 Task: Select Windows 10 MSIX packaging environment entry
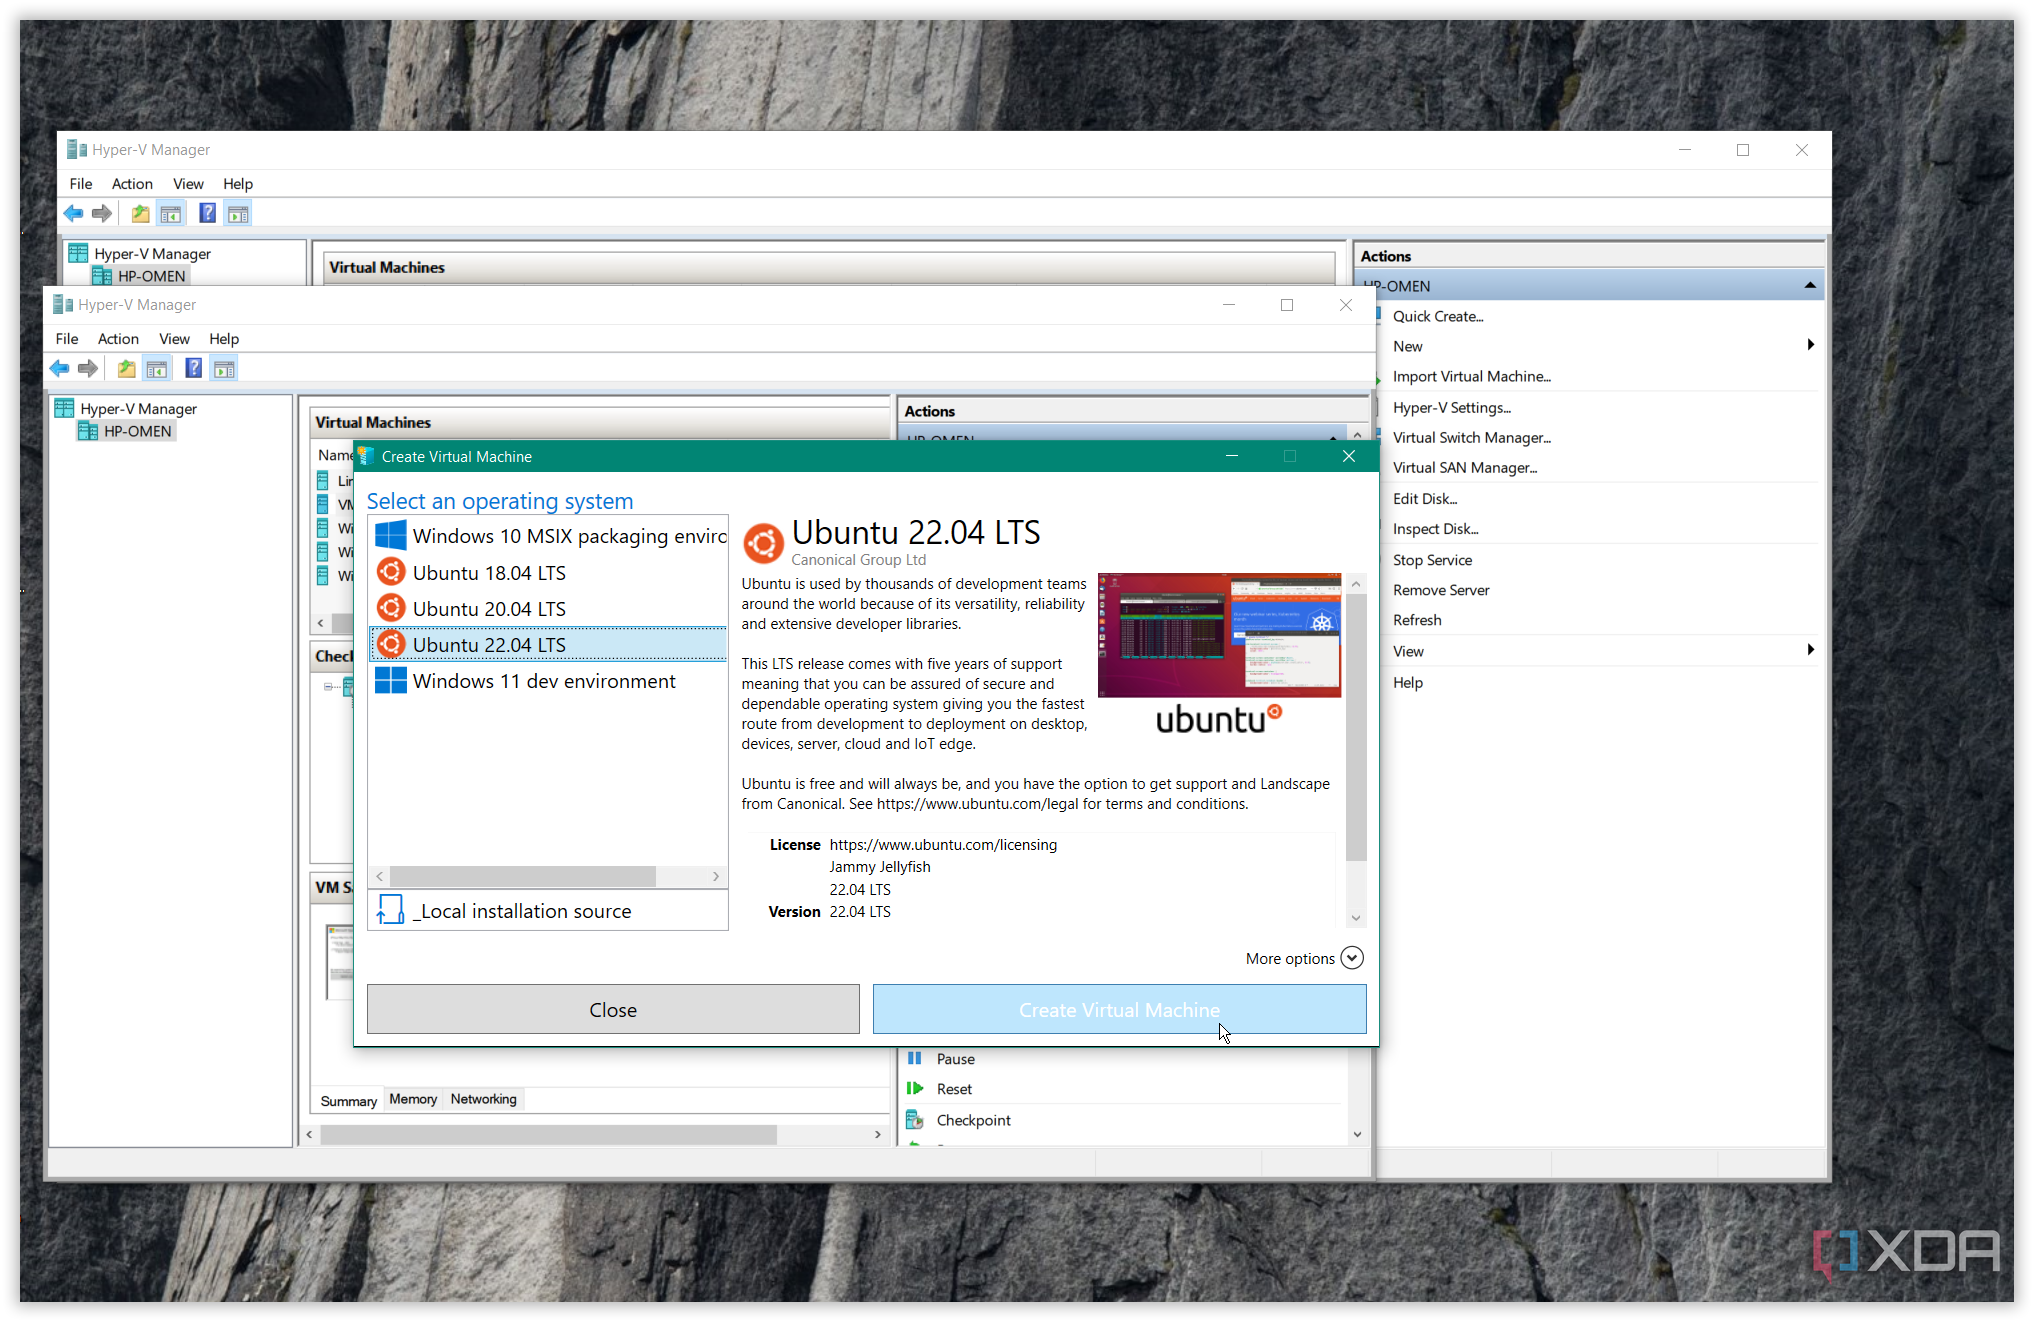coord(548,536)
